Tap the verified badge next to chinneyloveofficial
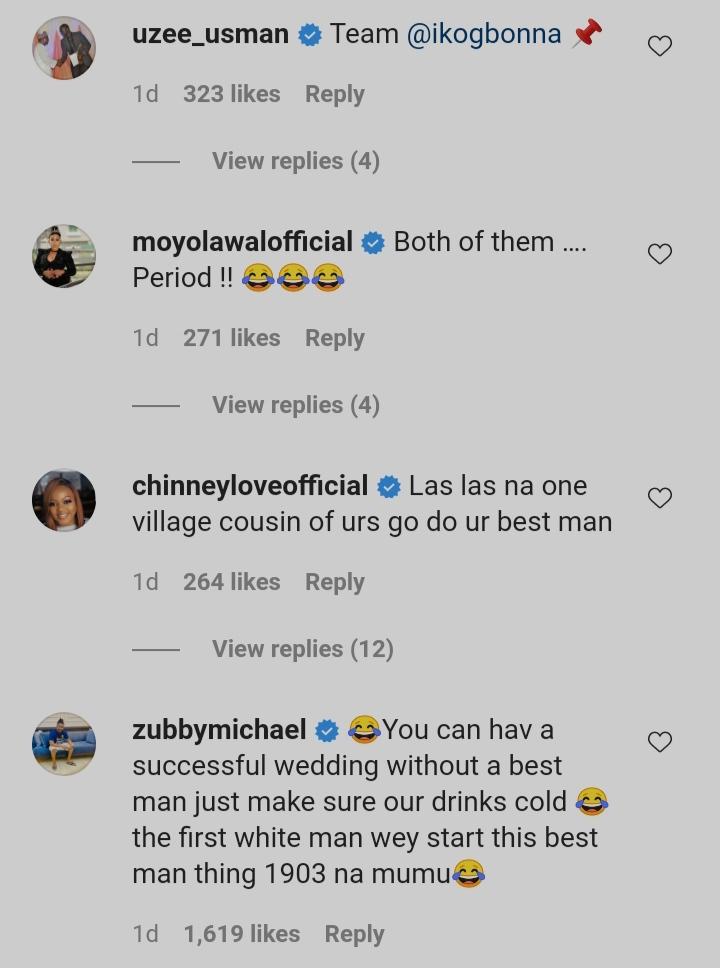Image resolution: width=720 pixels, height=968 pixels. click(x=389, y=487)
